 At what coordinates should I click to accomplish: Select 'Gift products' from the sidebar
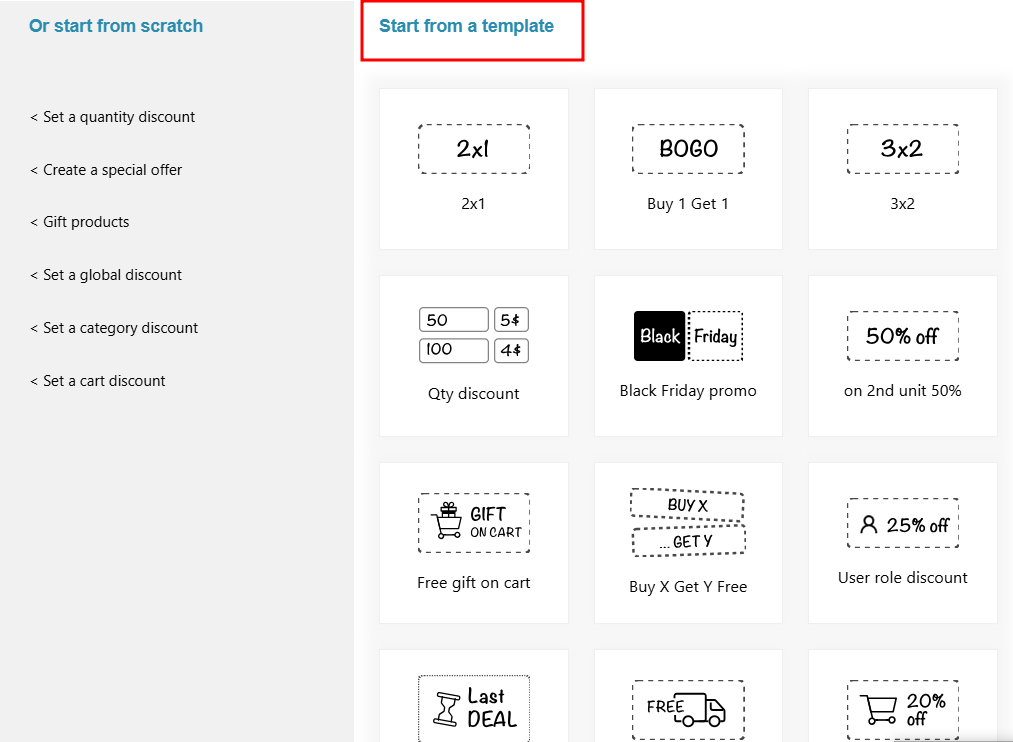coord(80,222)
